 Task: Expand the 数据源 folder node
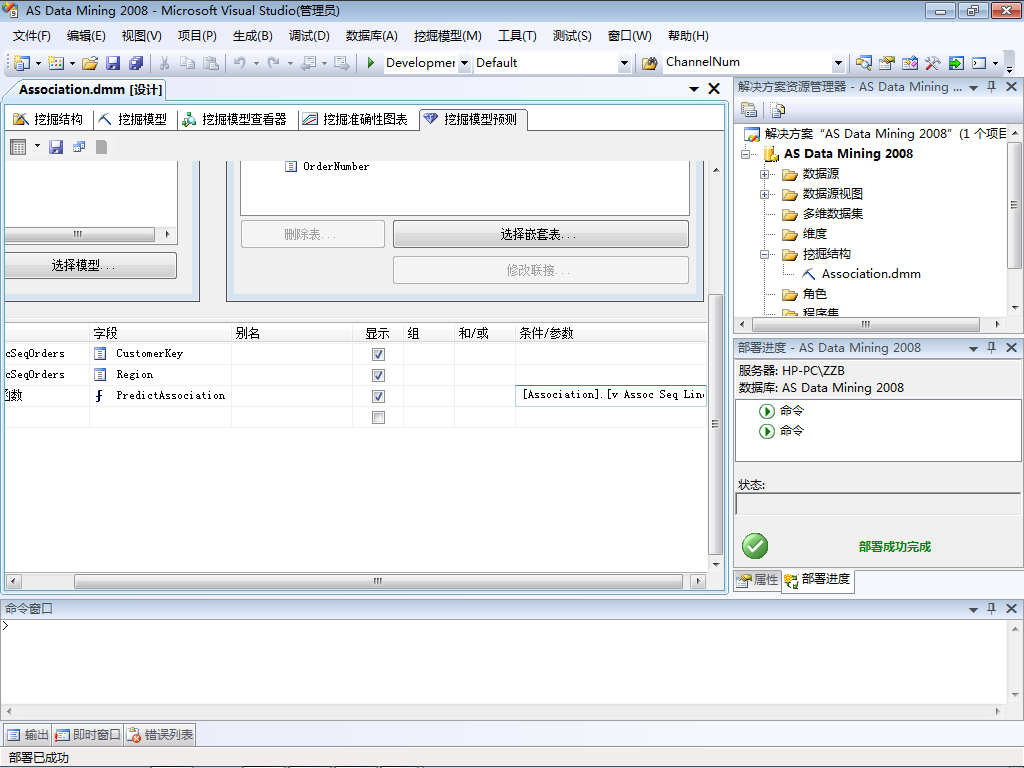click(764, 174)
